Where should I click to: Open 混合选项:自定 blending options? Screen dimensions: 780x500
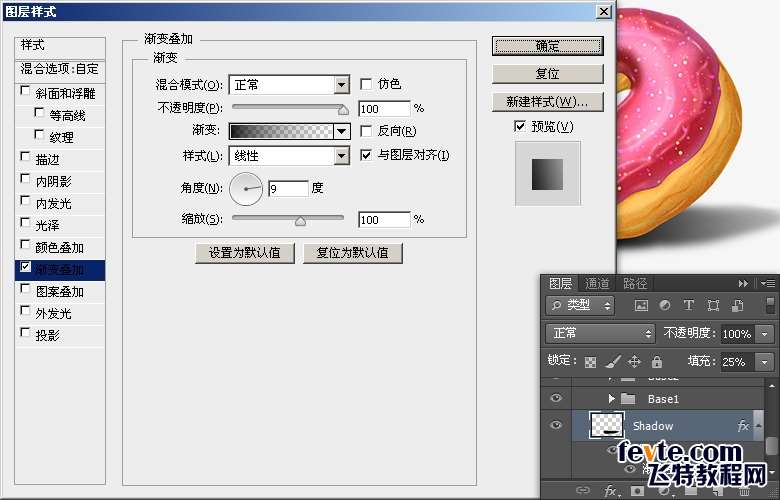point(60,69)
